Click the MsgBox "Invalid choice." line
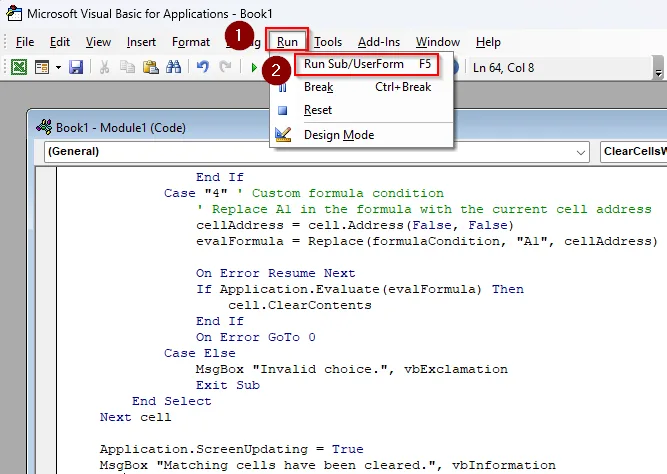This screenshot has width=667, height=474. click(x=352, y=369)
